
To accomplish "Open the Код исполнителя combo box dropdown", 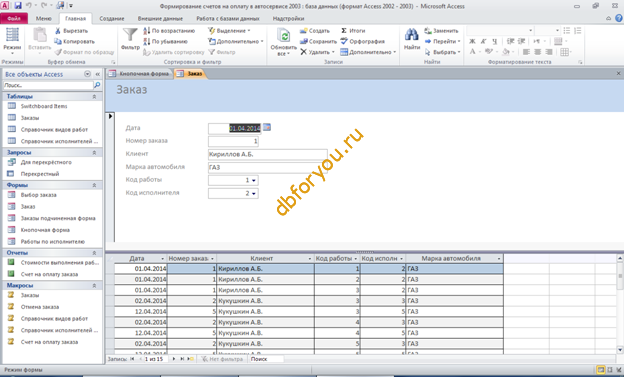I will [x=254, y=193].
